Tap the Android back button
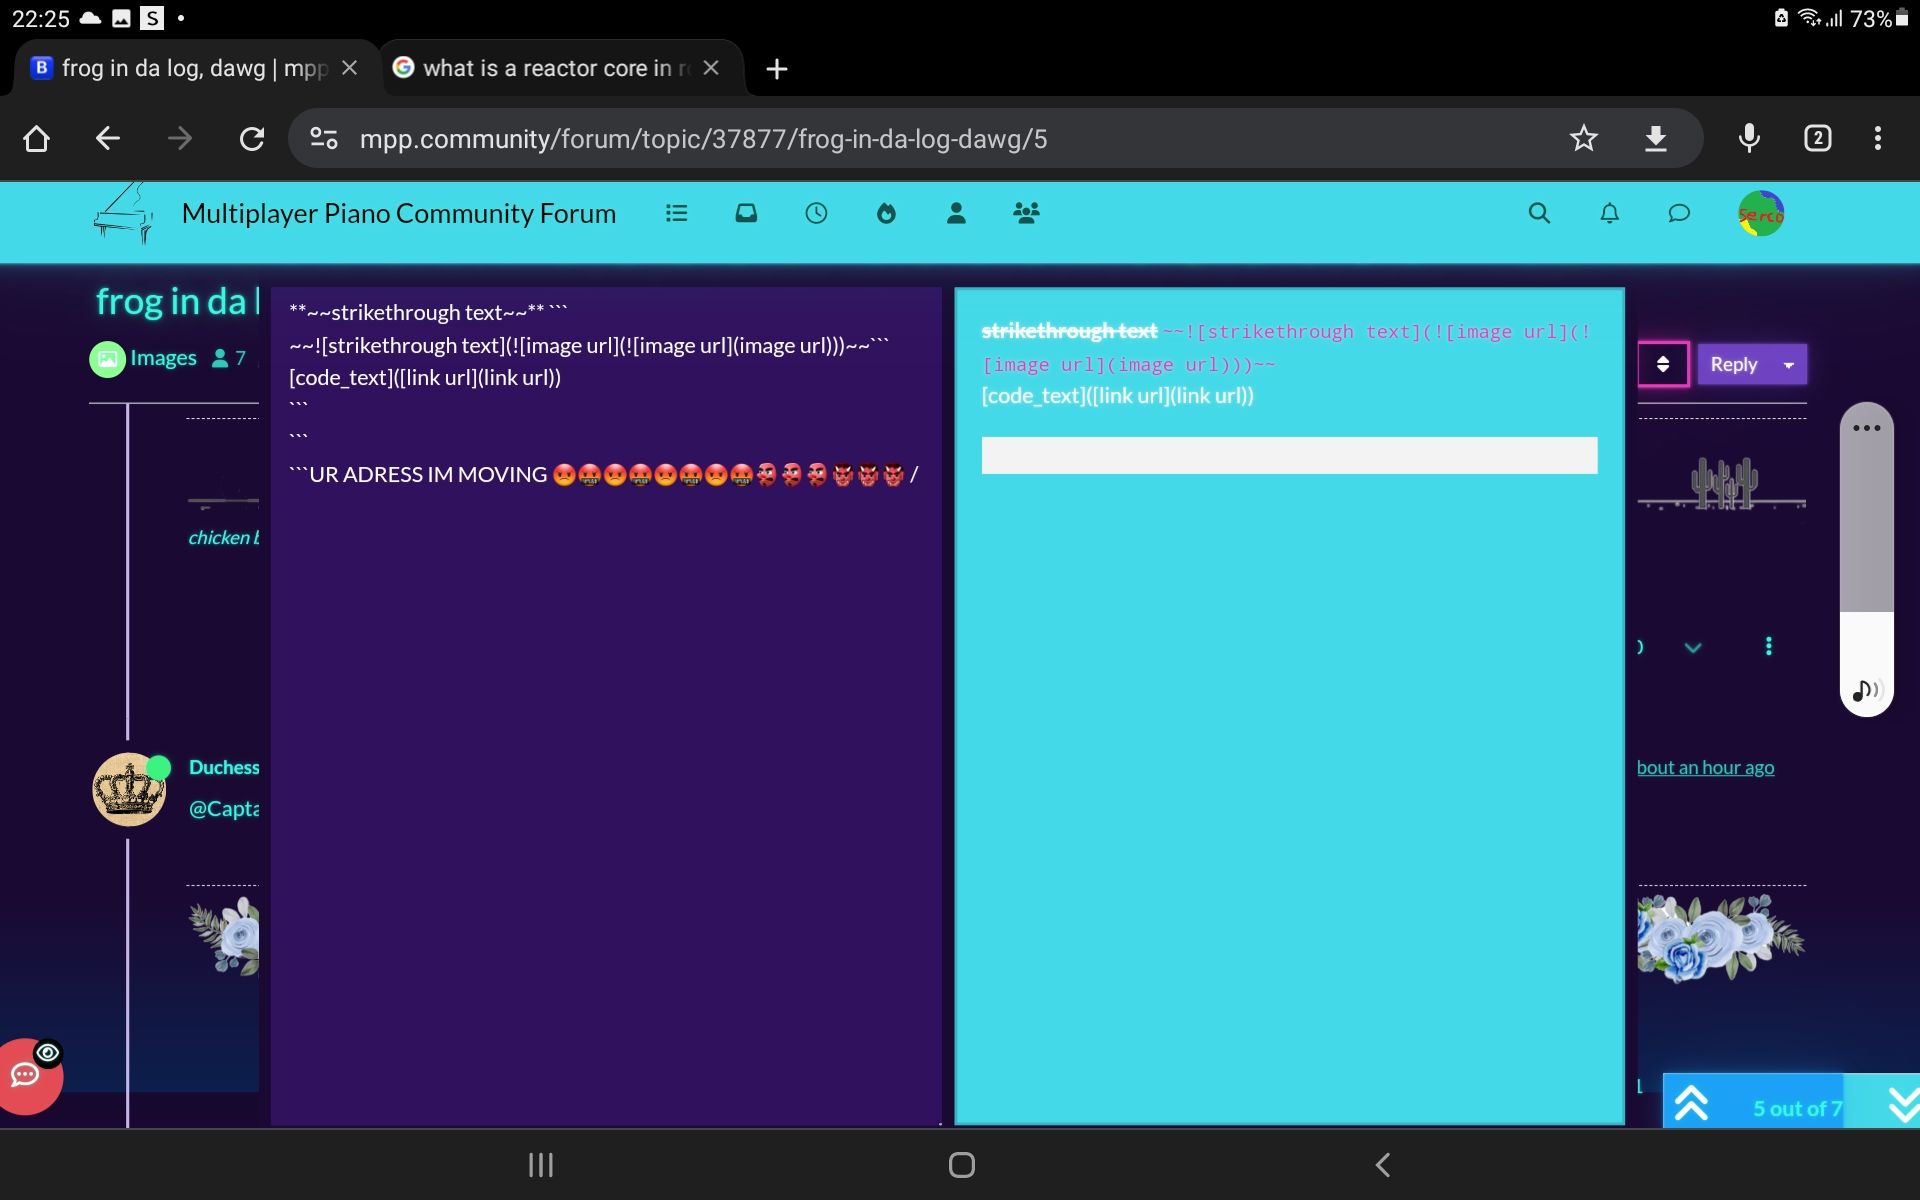Viewport: 1920px width, 1200px height. [1383, 1165]
